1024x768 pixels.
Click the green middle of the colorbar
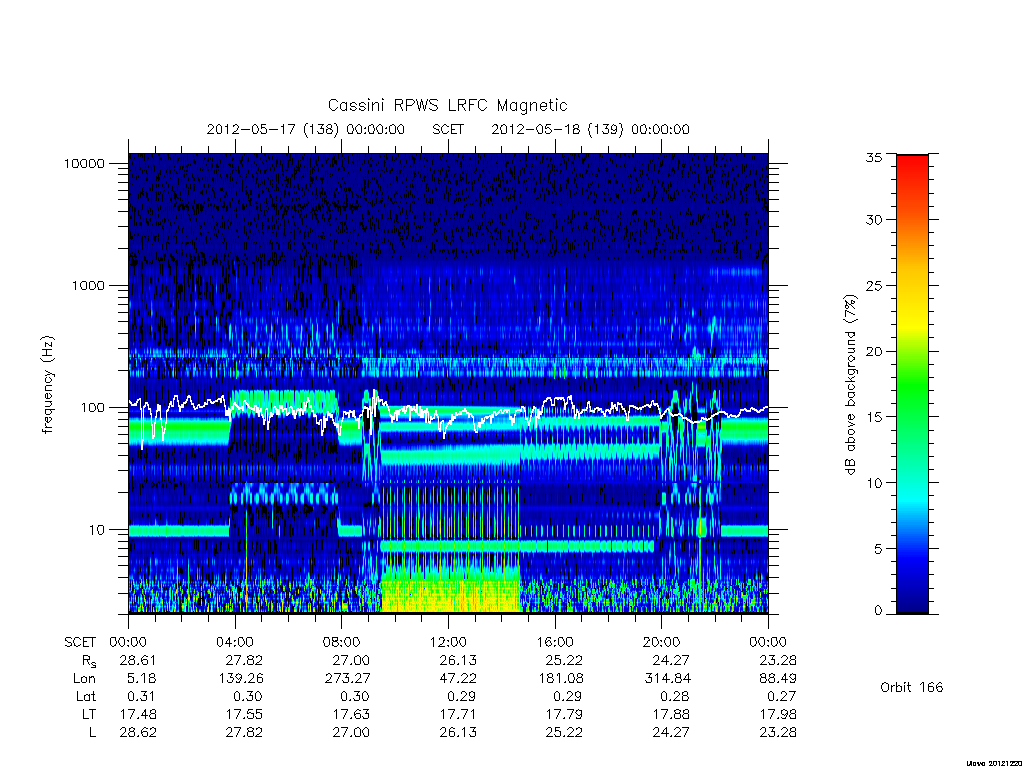point(912,385)
